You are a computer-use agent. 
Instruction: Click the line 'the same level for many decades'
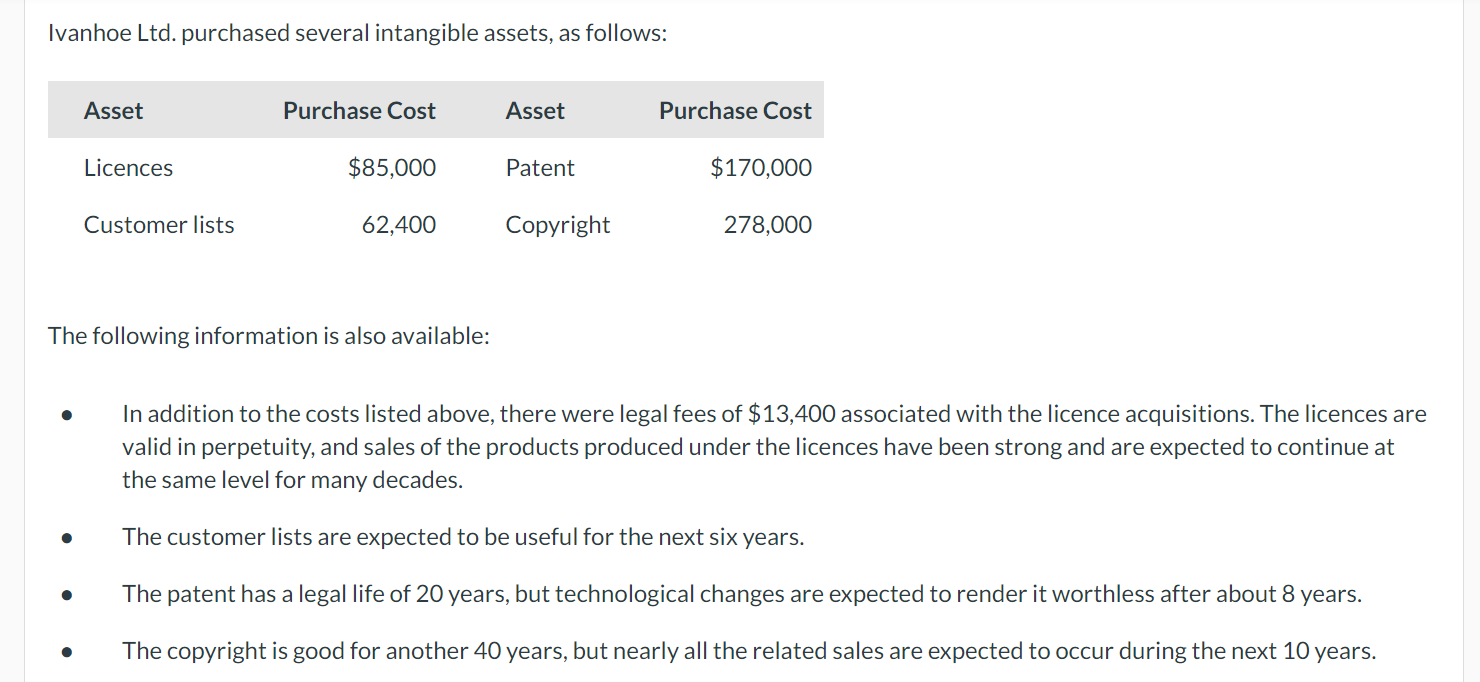point(292,480)
